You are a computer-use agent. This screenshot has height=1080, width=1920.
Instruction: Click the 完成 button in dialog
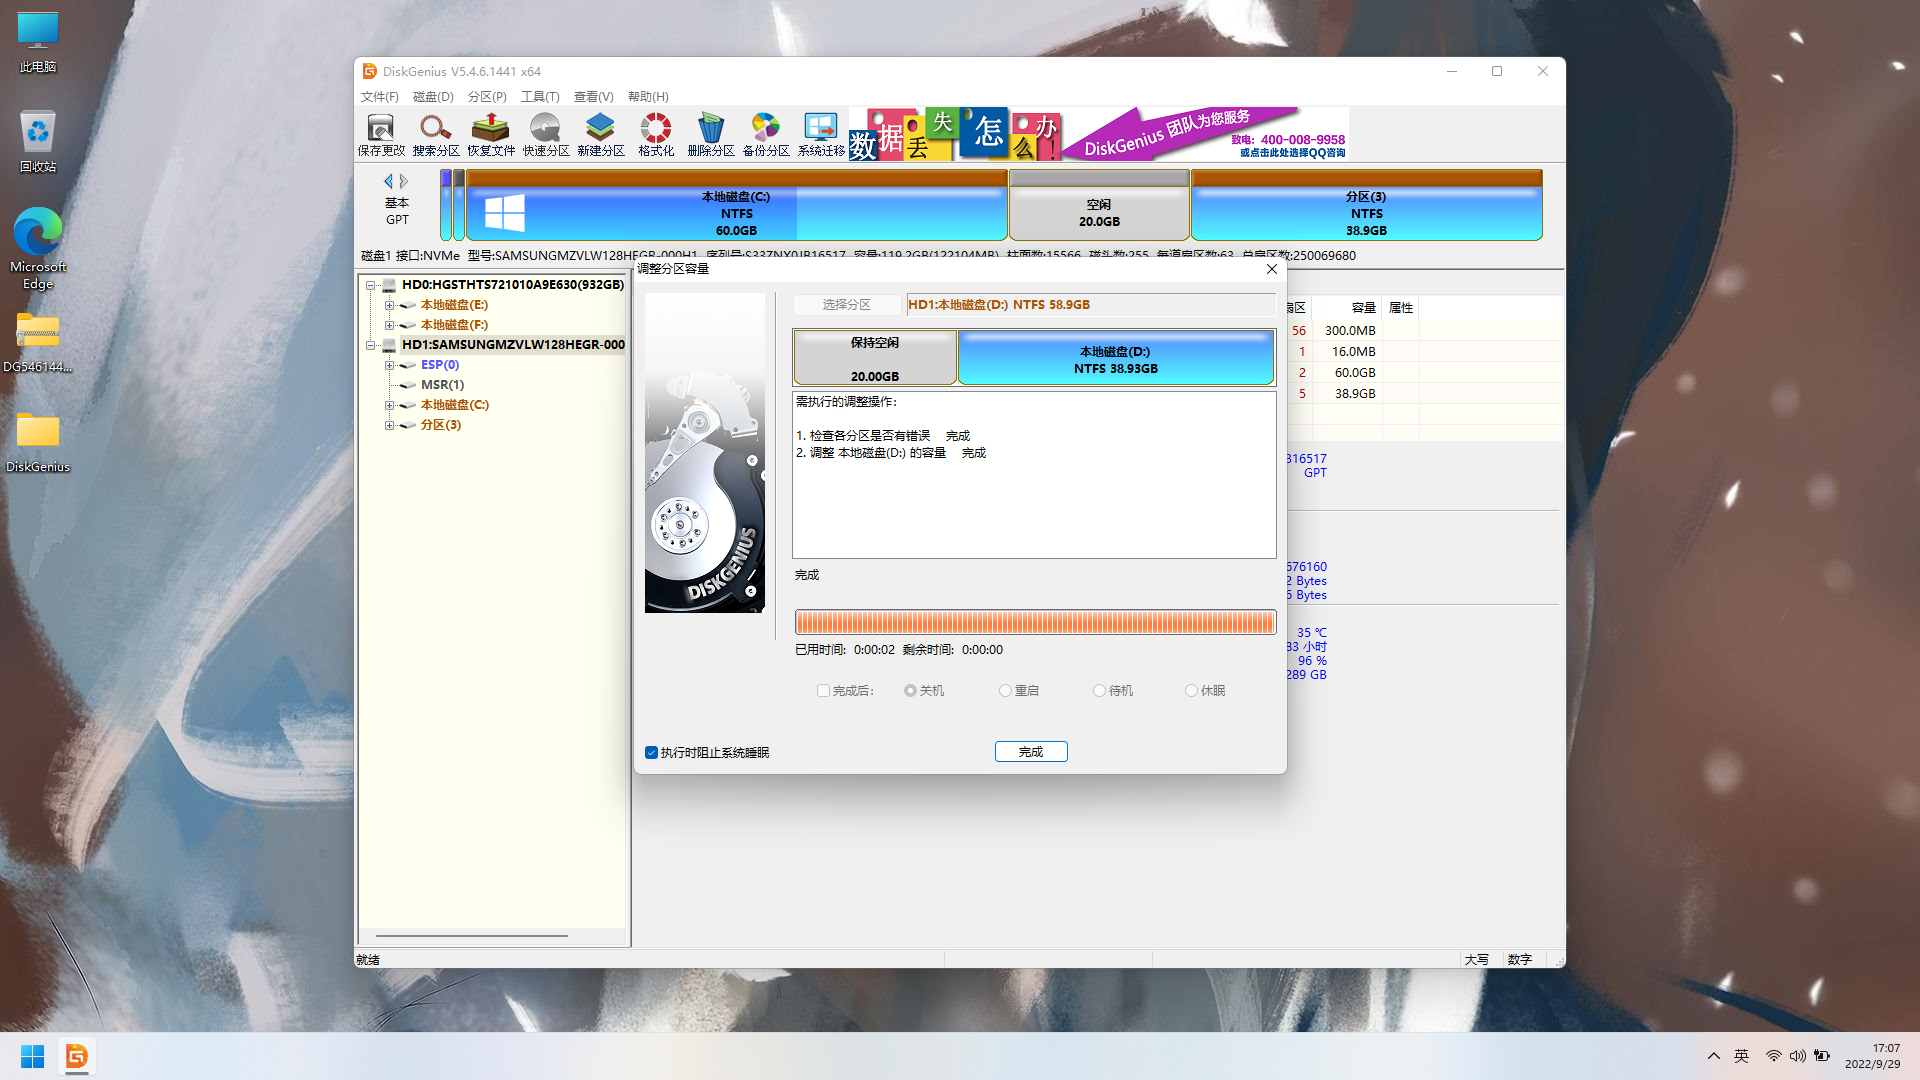pos(1031,752)
